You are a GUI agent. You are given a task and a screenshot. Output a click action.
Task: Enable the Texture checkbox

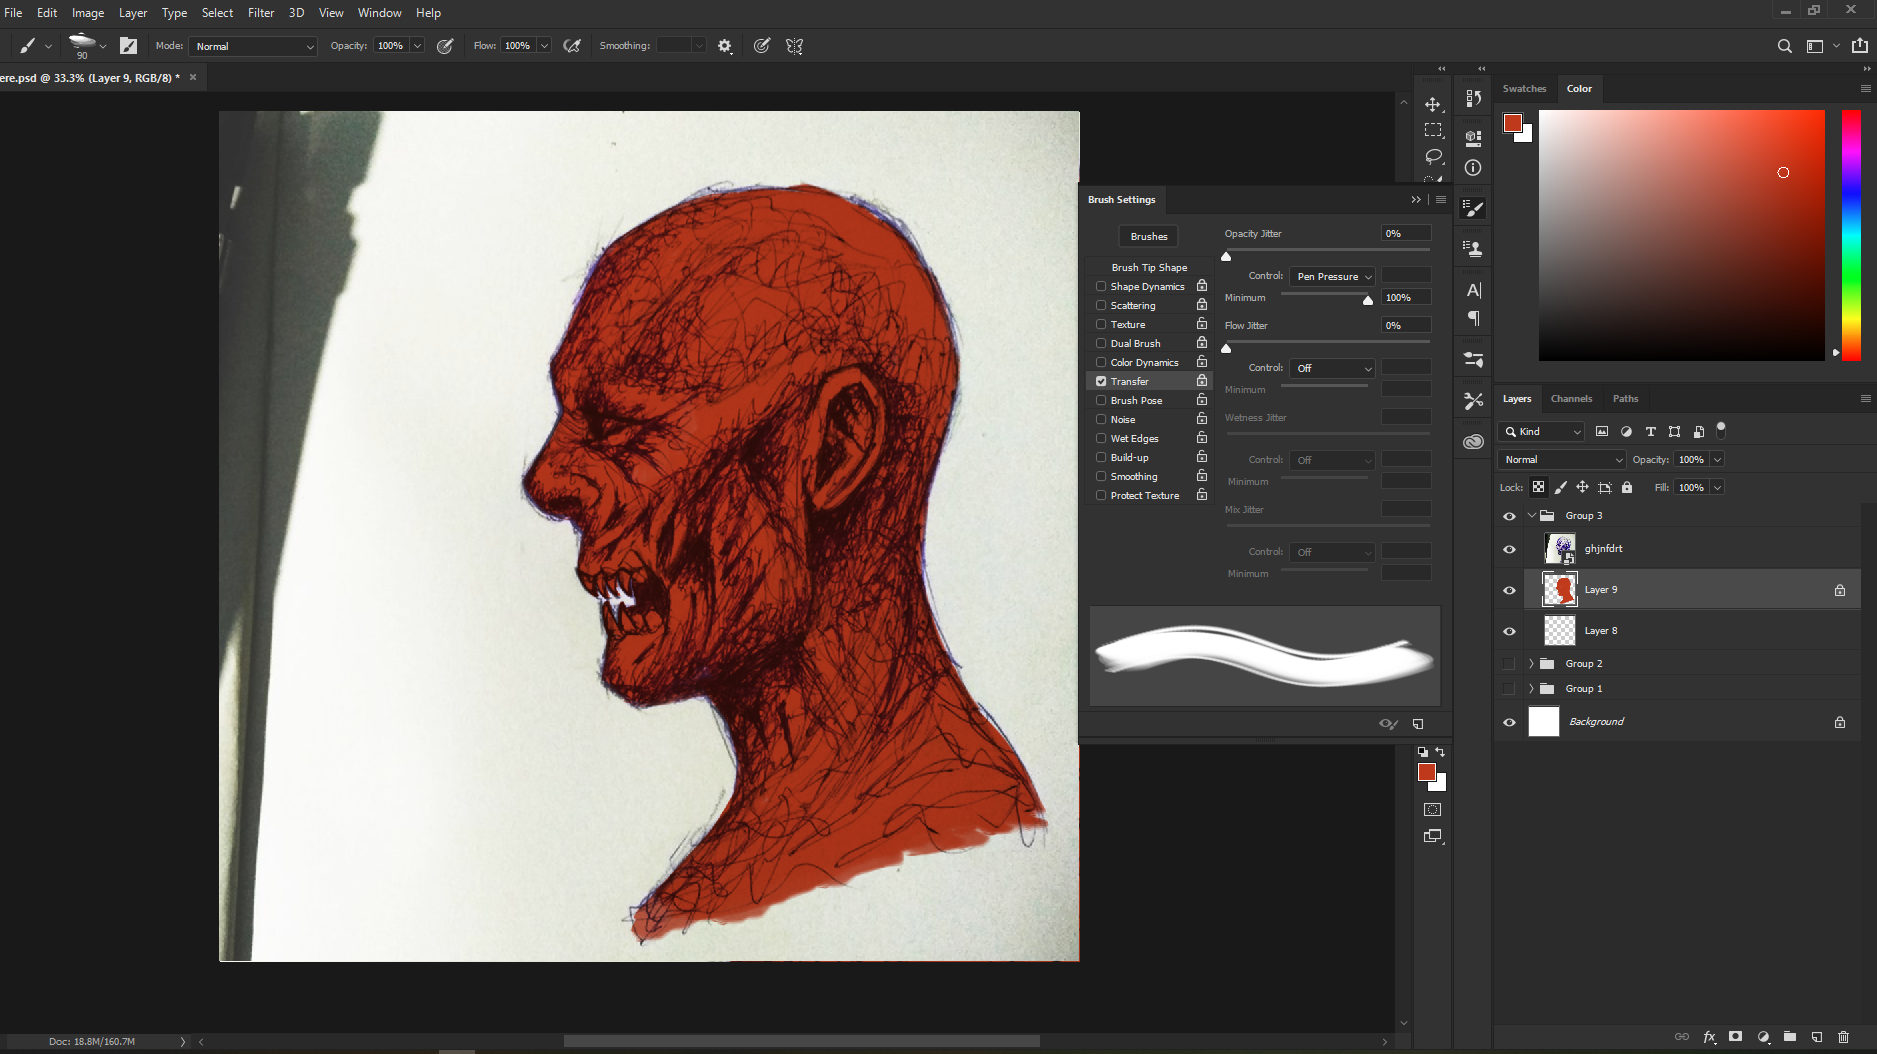click(x=1101, y=324)
